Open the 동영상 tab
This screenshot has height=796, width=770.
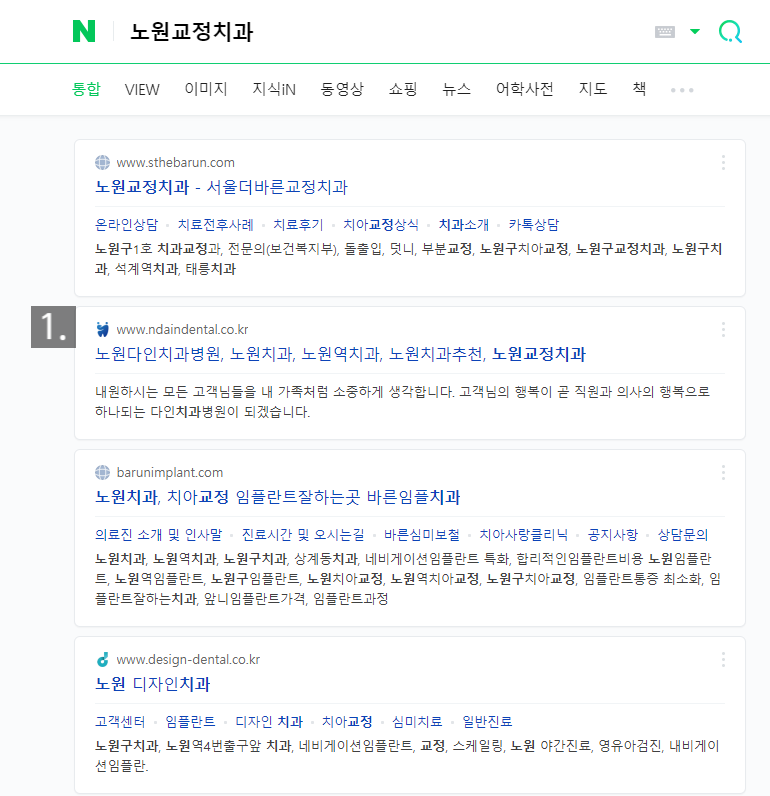pos(342,89)
